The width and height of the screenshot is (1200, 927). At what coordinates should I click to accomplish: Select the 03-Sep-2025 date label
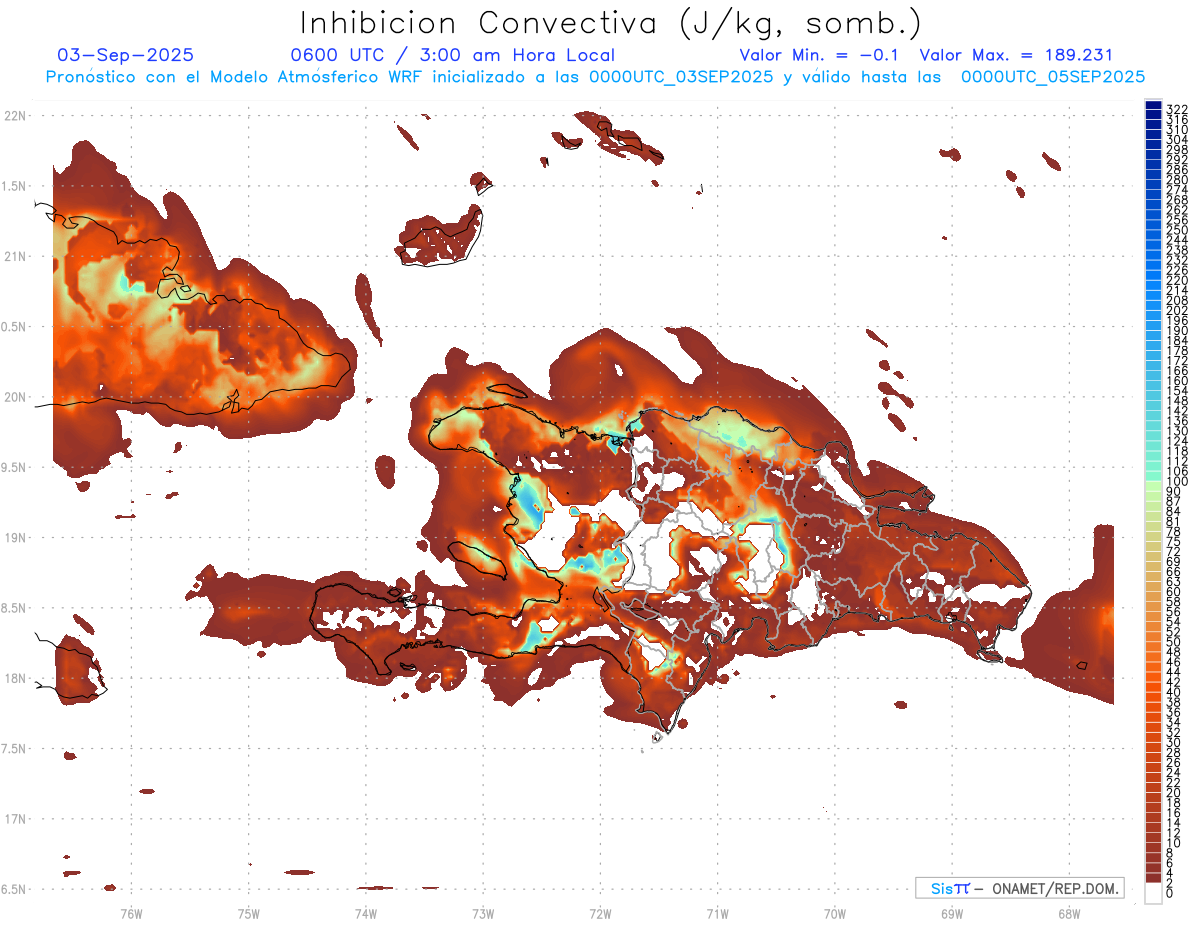click(x=126, y=55)
